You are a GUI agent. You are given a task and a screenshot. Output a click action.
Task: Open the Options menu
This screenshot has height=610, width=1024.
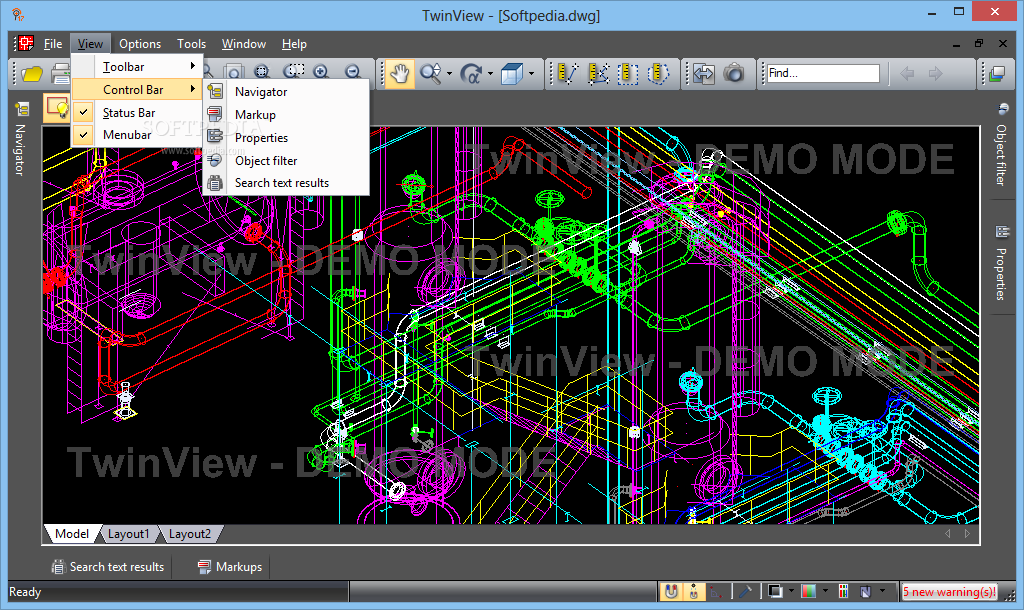click(x=140, y=44)
